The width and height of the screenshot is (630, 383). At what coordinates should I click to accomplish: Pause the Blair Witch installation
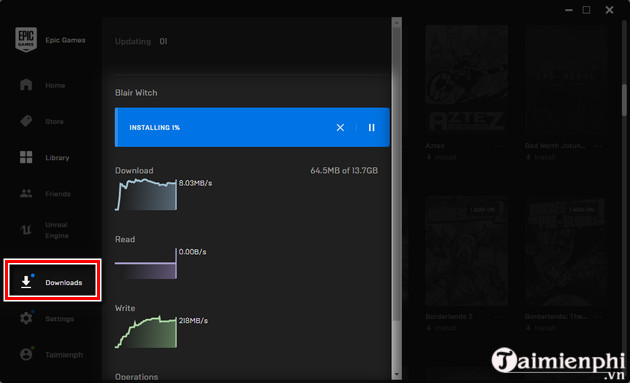372,127
